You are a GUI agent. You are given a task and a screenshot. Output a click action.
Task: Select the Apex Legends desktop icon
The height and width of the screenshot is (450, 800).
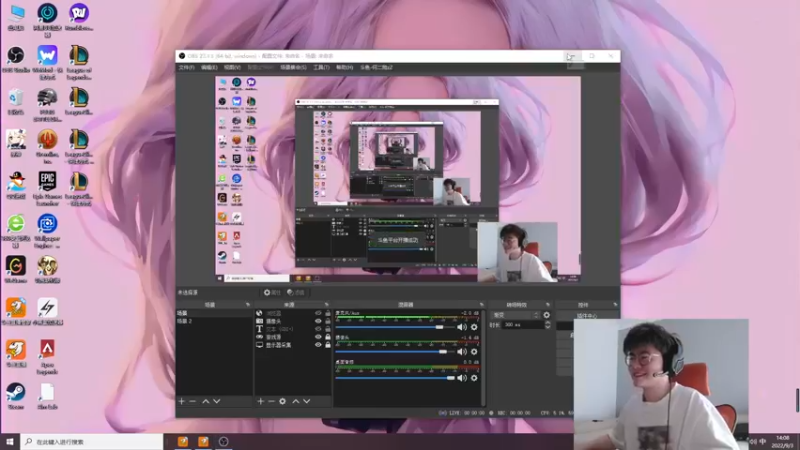pyautogui.click(x=47, y=357)
